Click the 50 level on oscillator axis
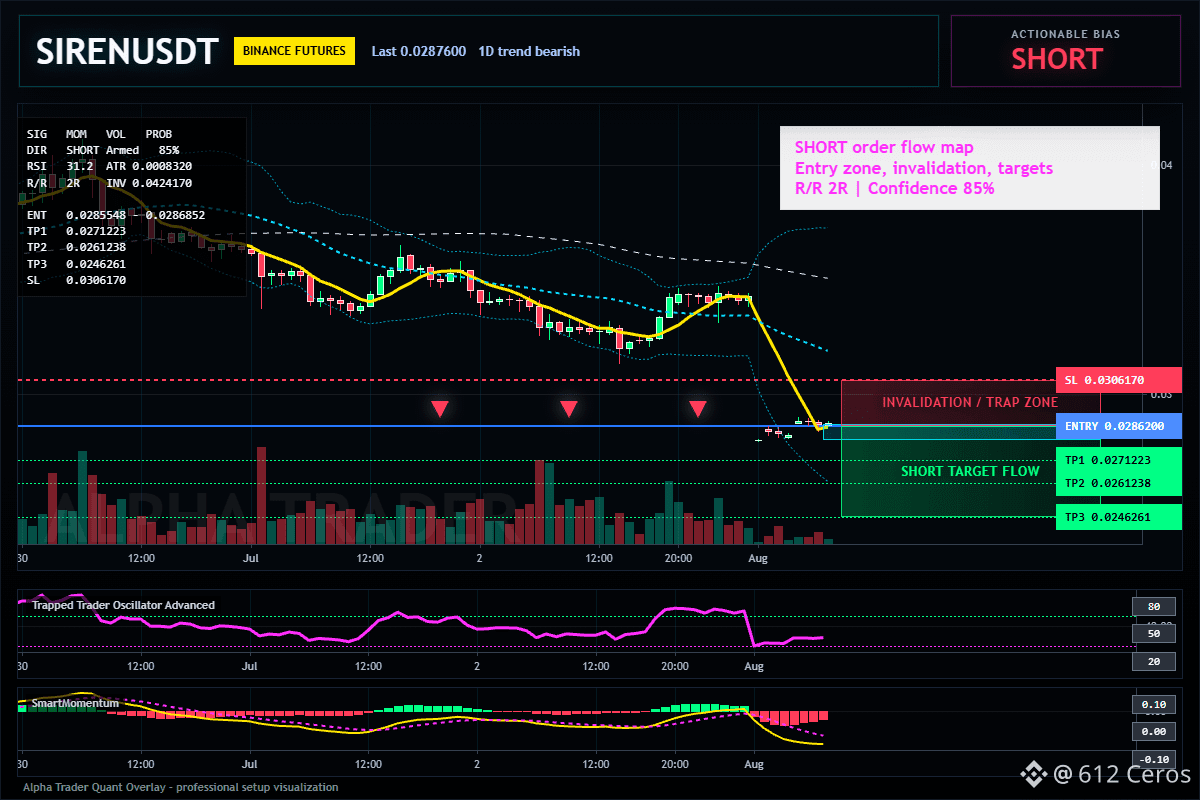Image resolution: width=1200 pixels, height=800 pixels. (x=1153, y=633)
